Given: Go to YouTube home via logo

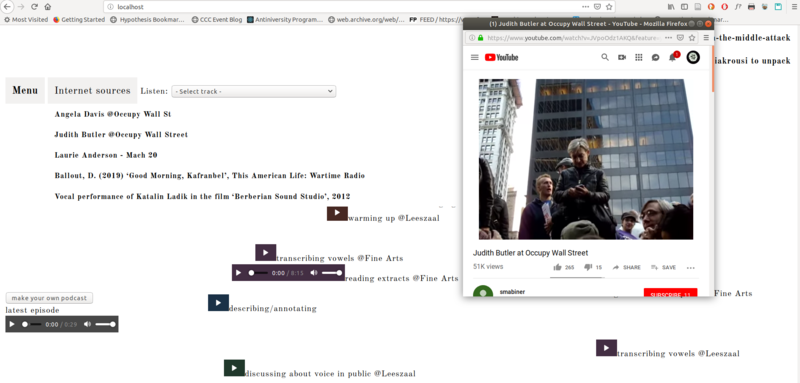Looking at the screenshot, I should (x=502, y=58).
